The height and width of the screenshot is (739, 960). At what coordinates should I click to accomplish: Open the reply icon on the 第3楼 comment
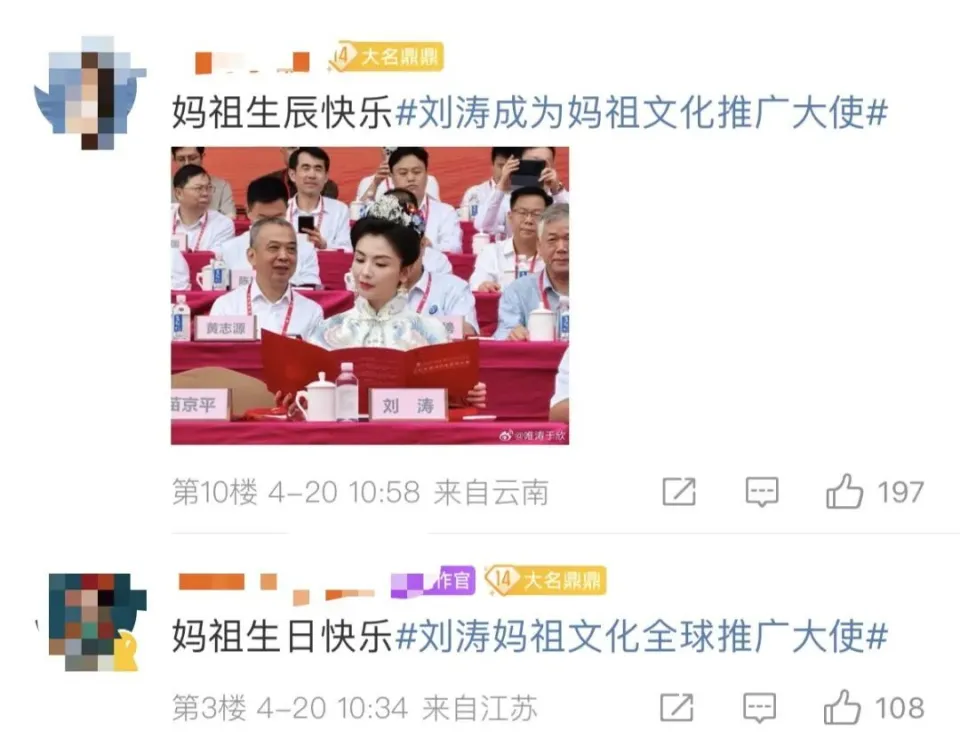point(759,708)
